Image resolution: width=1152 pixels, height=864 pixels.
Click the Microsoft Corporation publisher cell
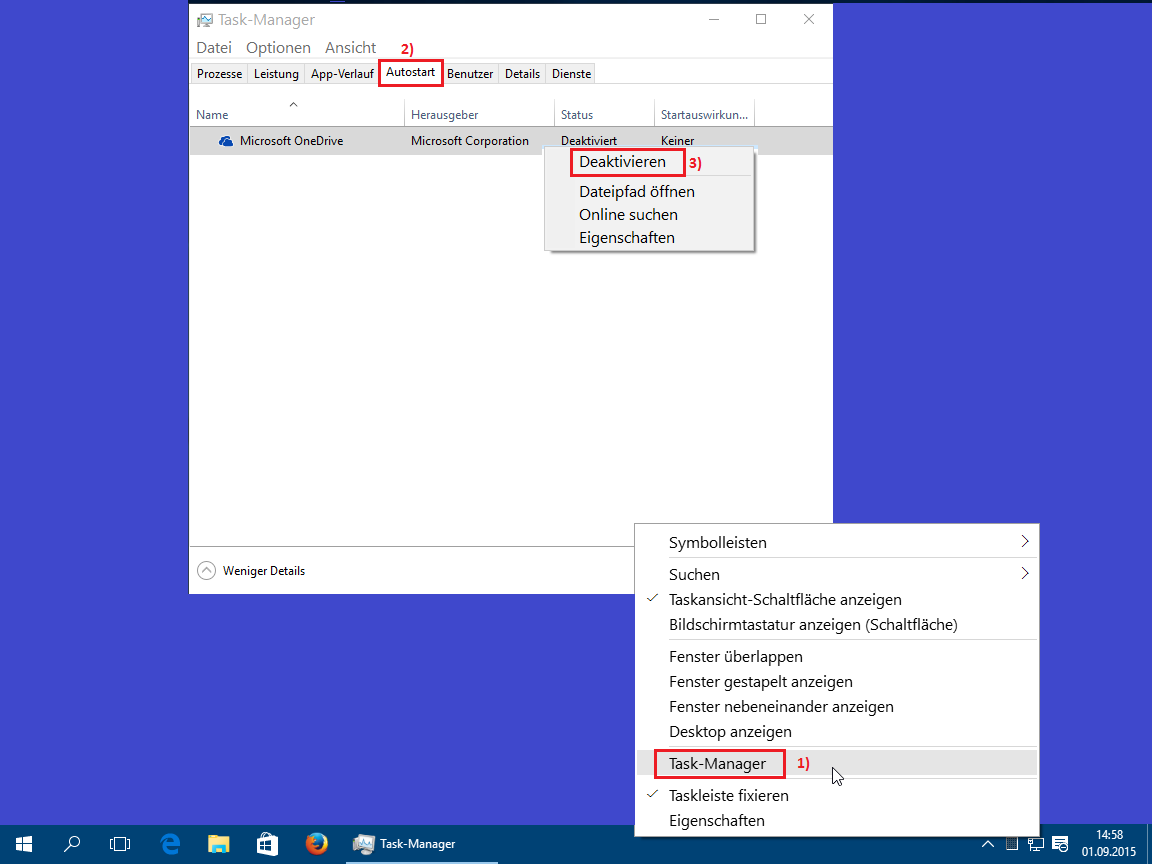[469, 141]
